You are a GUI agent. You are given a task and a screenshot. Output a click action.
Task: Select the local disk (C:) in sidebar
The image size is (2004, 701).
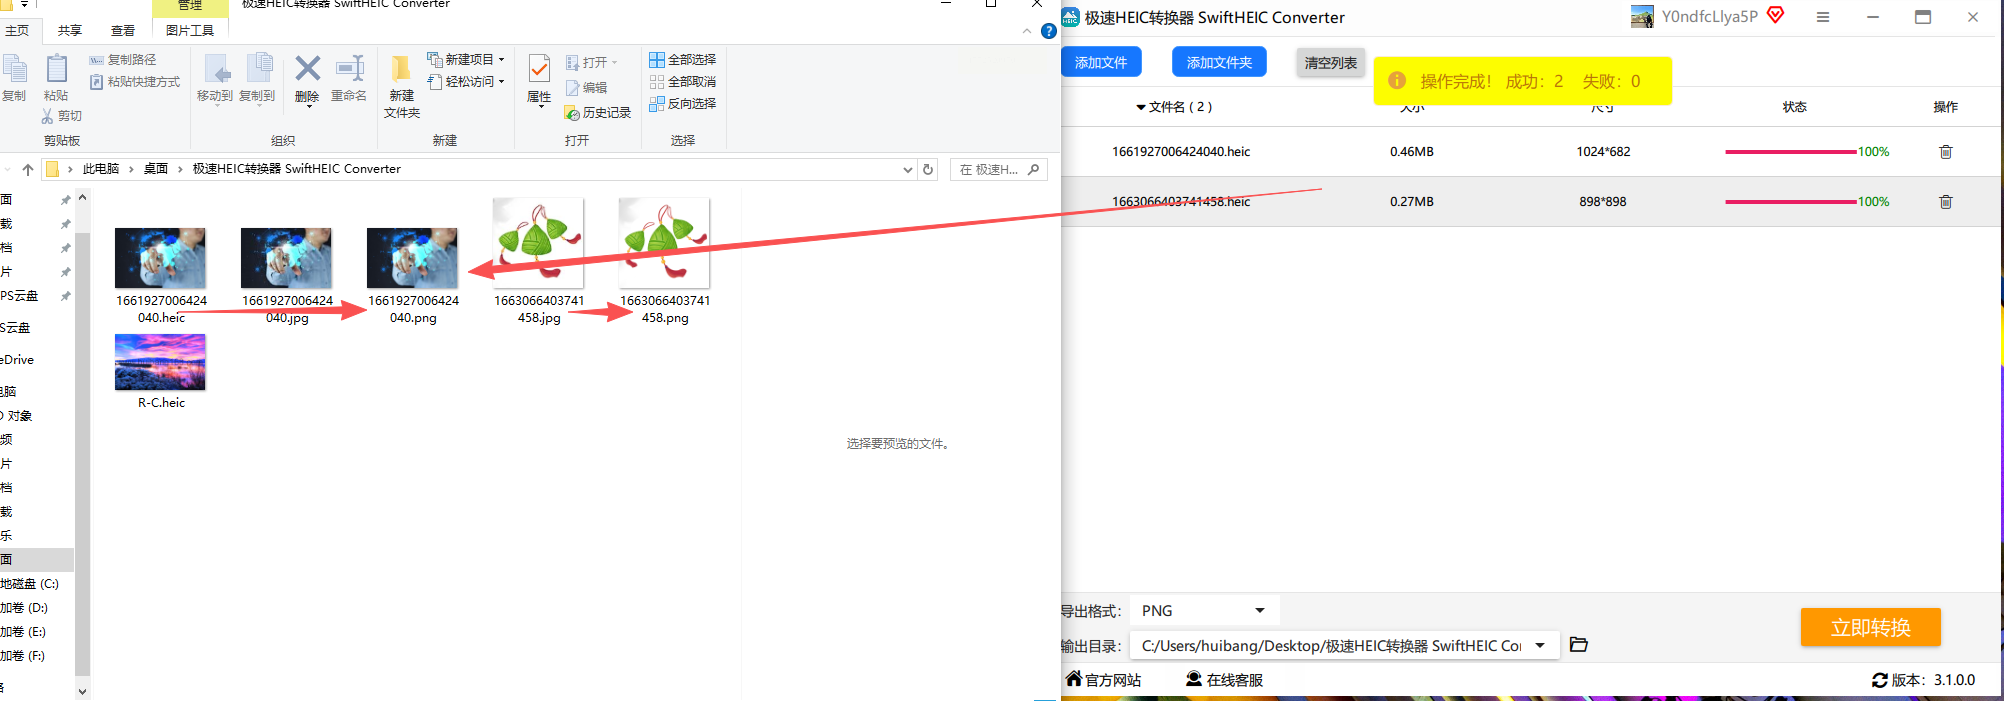click(x=30, y=584)
